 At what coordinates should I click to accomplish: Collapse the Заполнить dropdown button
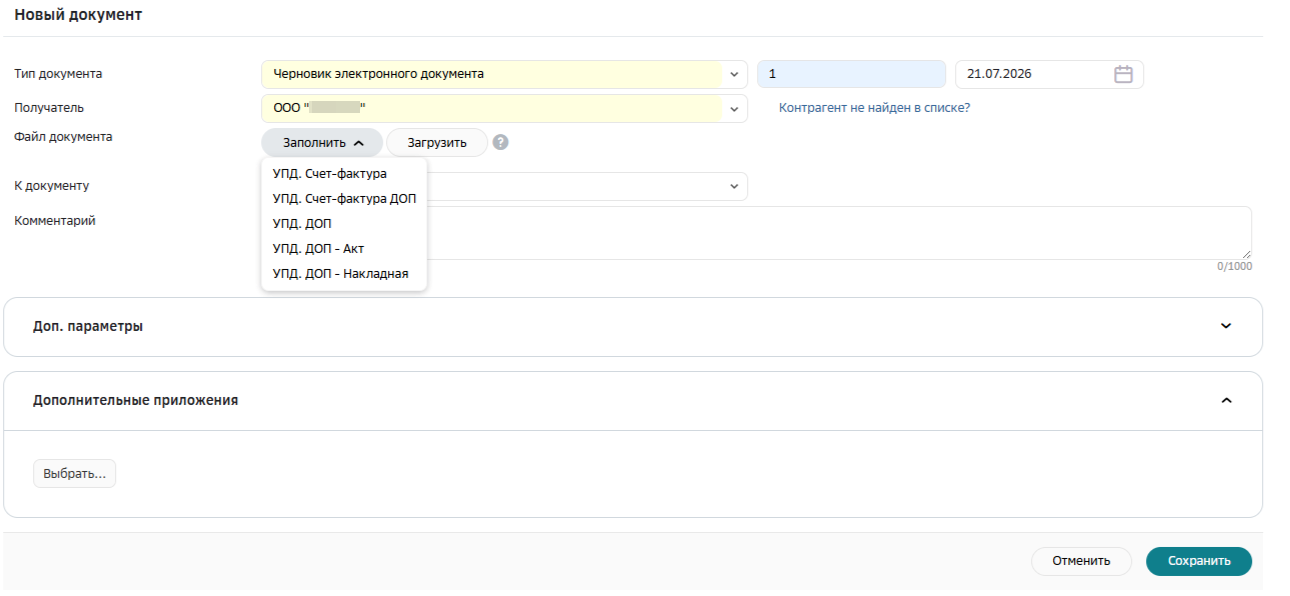(322, 142)
